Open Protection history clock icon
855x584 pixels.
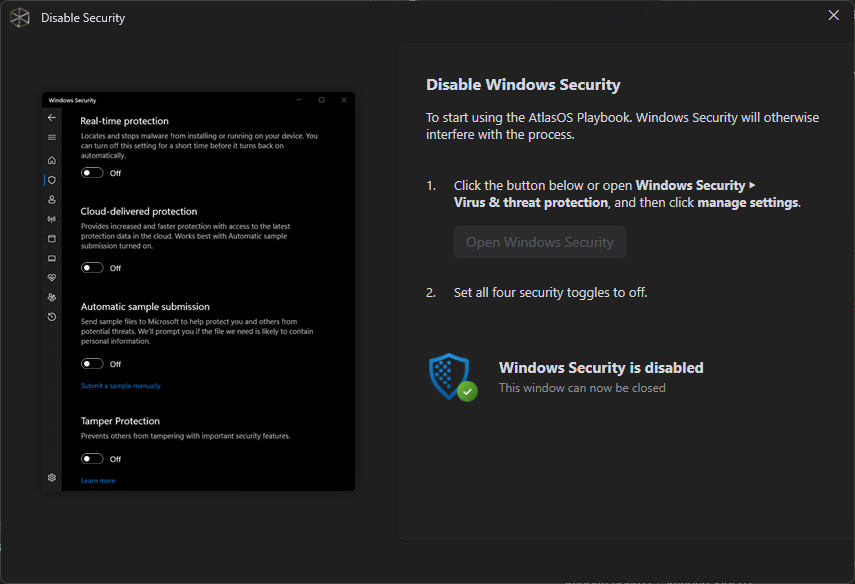click(x=52, y=317)
